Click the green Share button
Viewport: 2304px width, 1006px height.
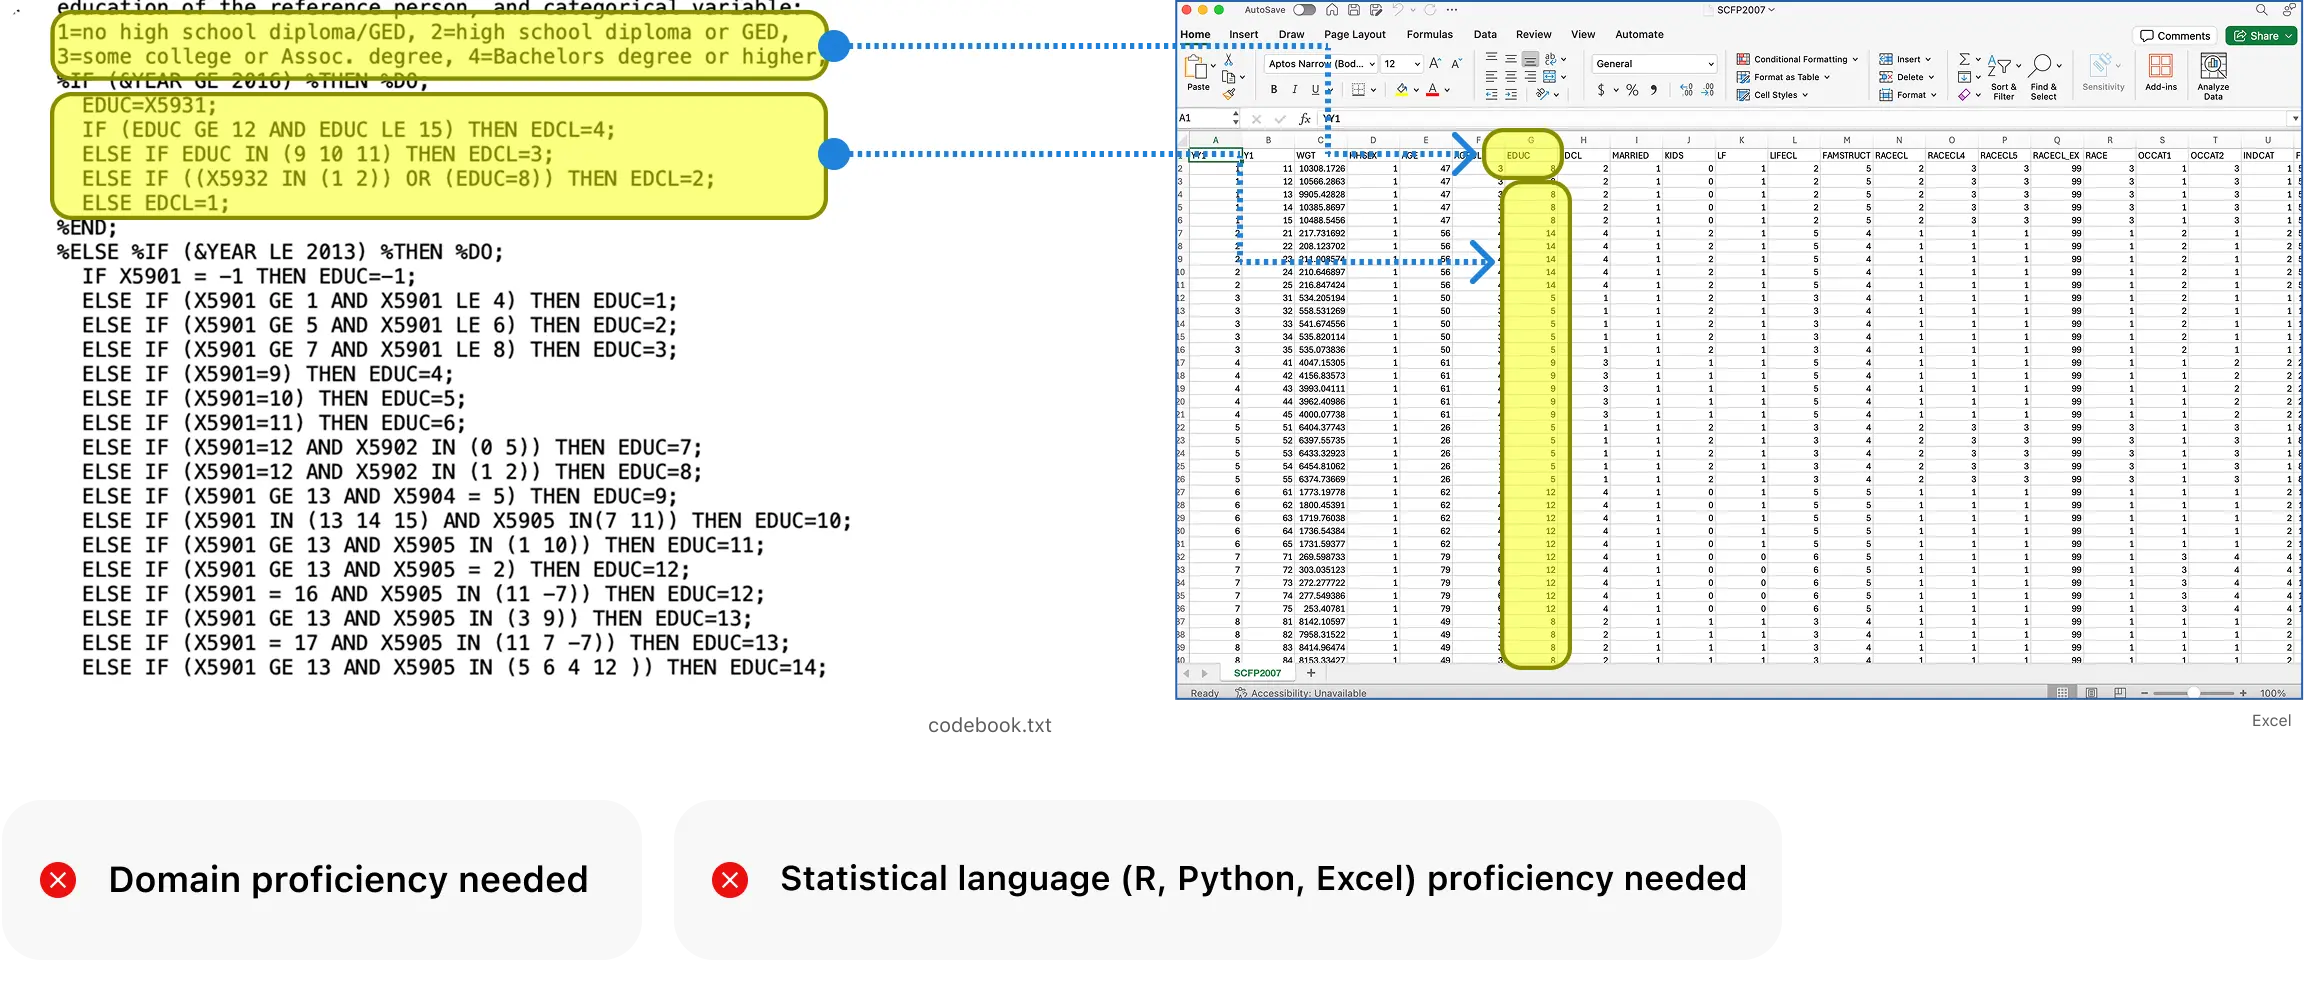pos(2261,36)
